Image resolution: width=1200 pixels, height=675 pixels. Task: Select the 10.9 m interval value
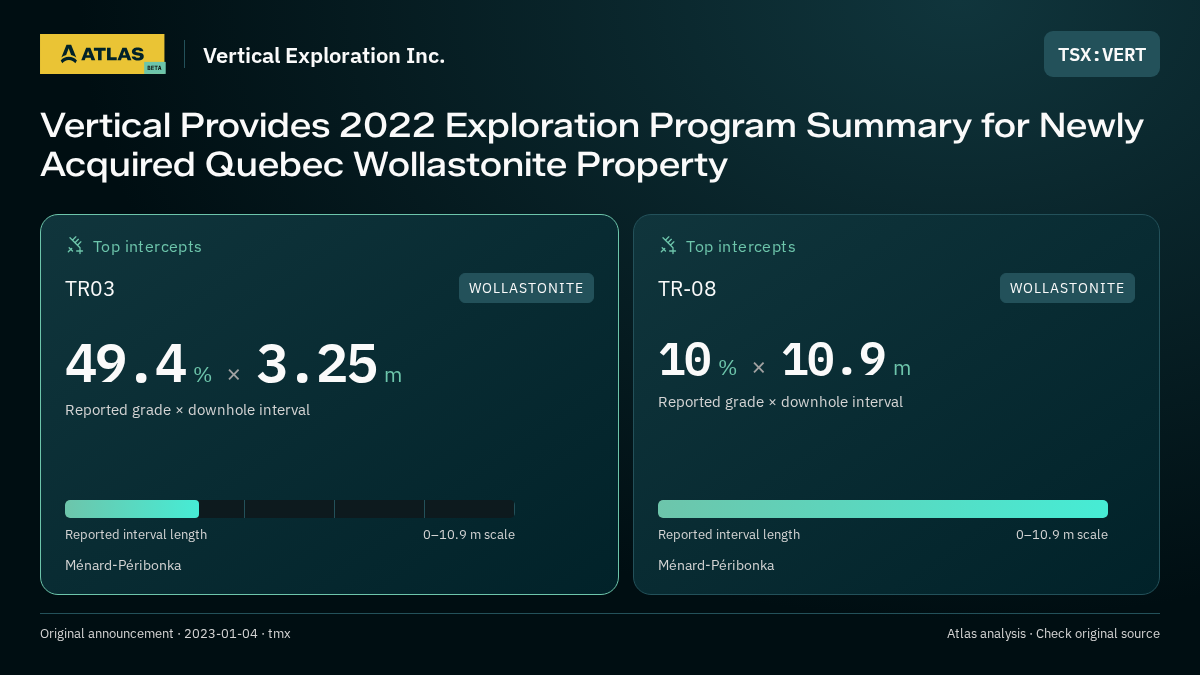(x=846, y=360)
